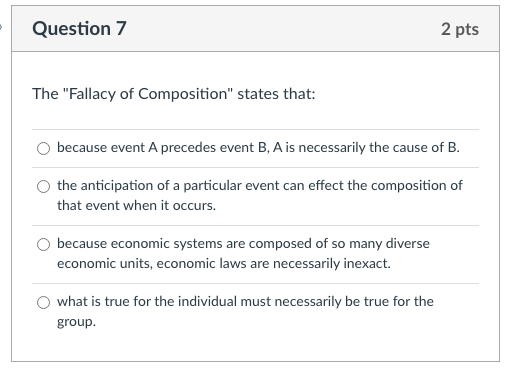Mark the 'economic systems are composed' radio button
519x384 pixels.
click(43, 244)
